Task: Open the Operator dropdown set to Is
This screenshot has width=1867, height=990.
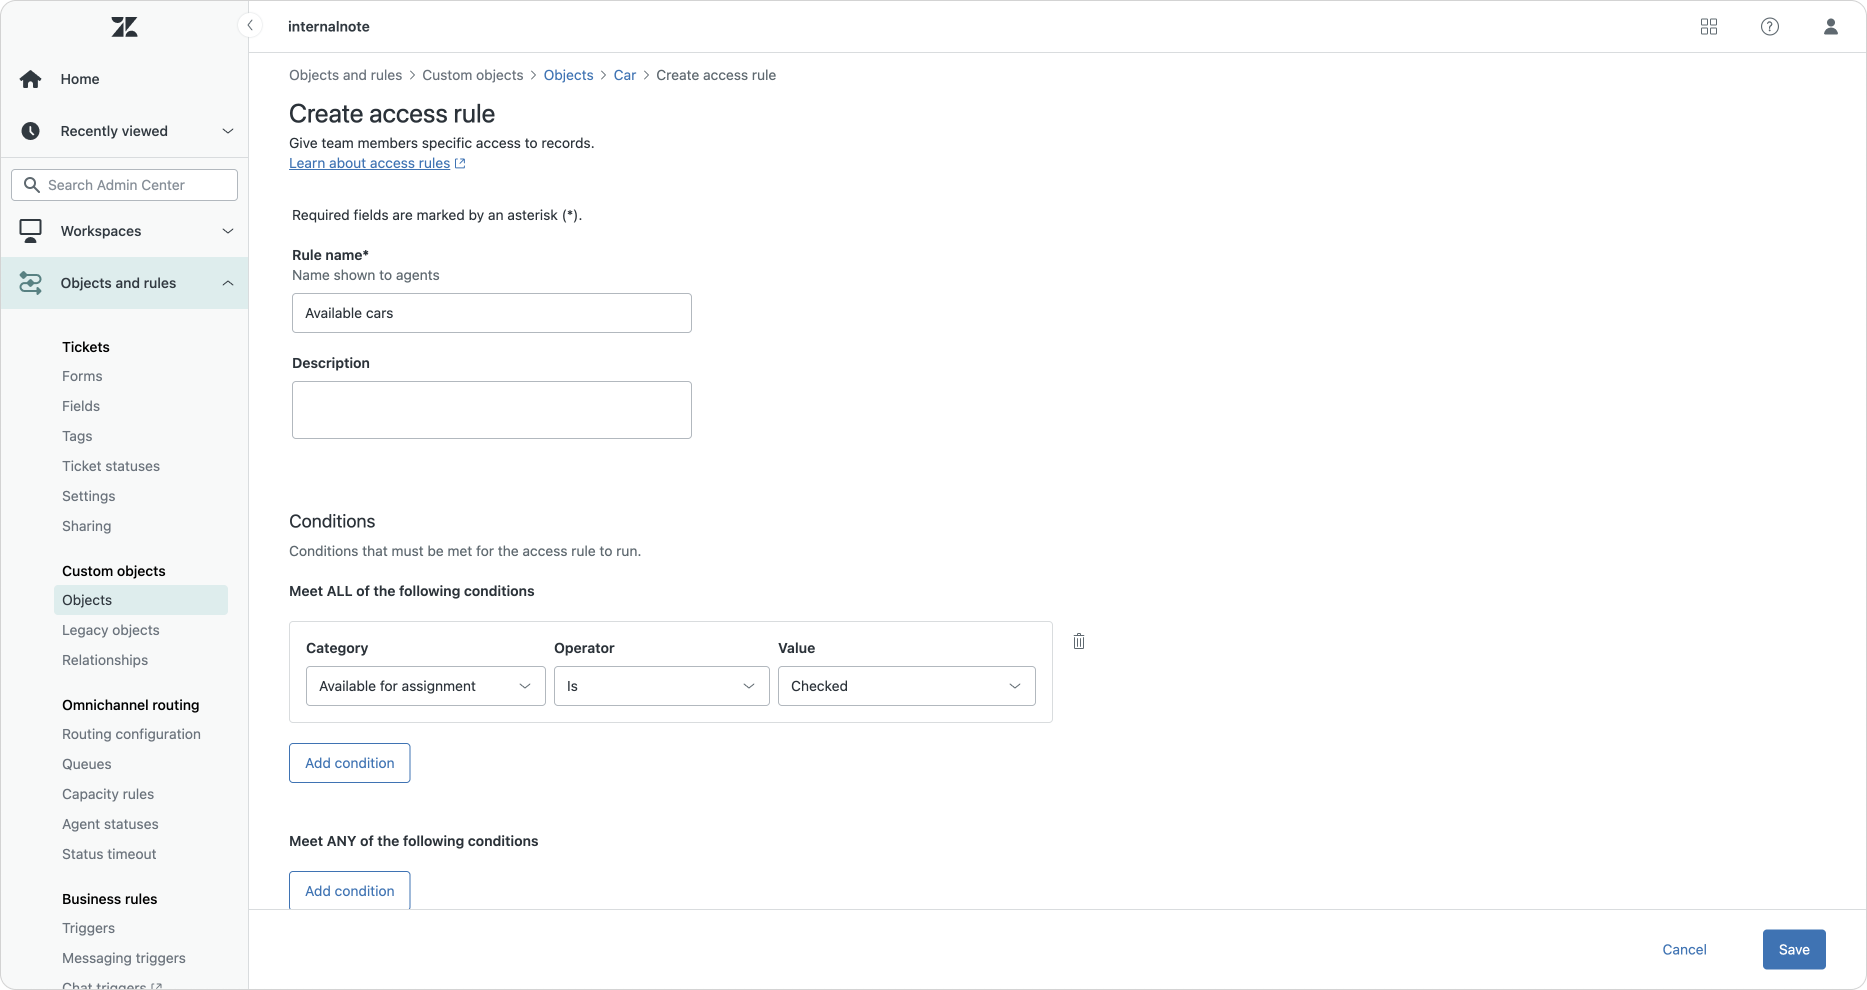Action: [x=661, y=686]
